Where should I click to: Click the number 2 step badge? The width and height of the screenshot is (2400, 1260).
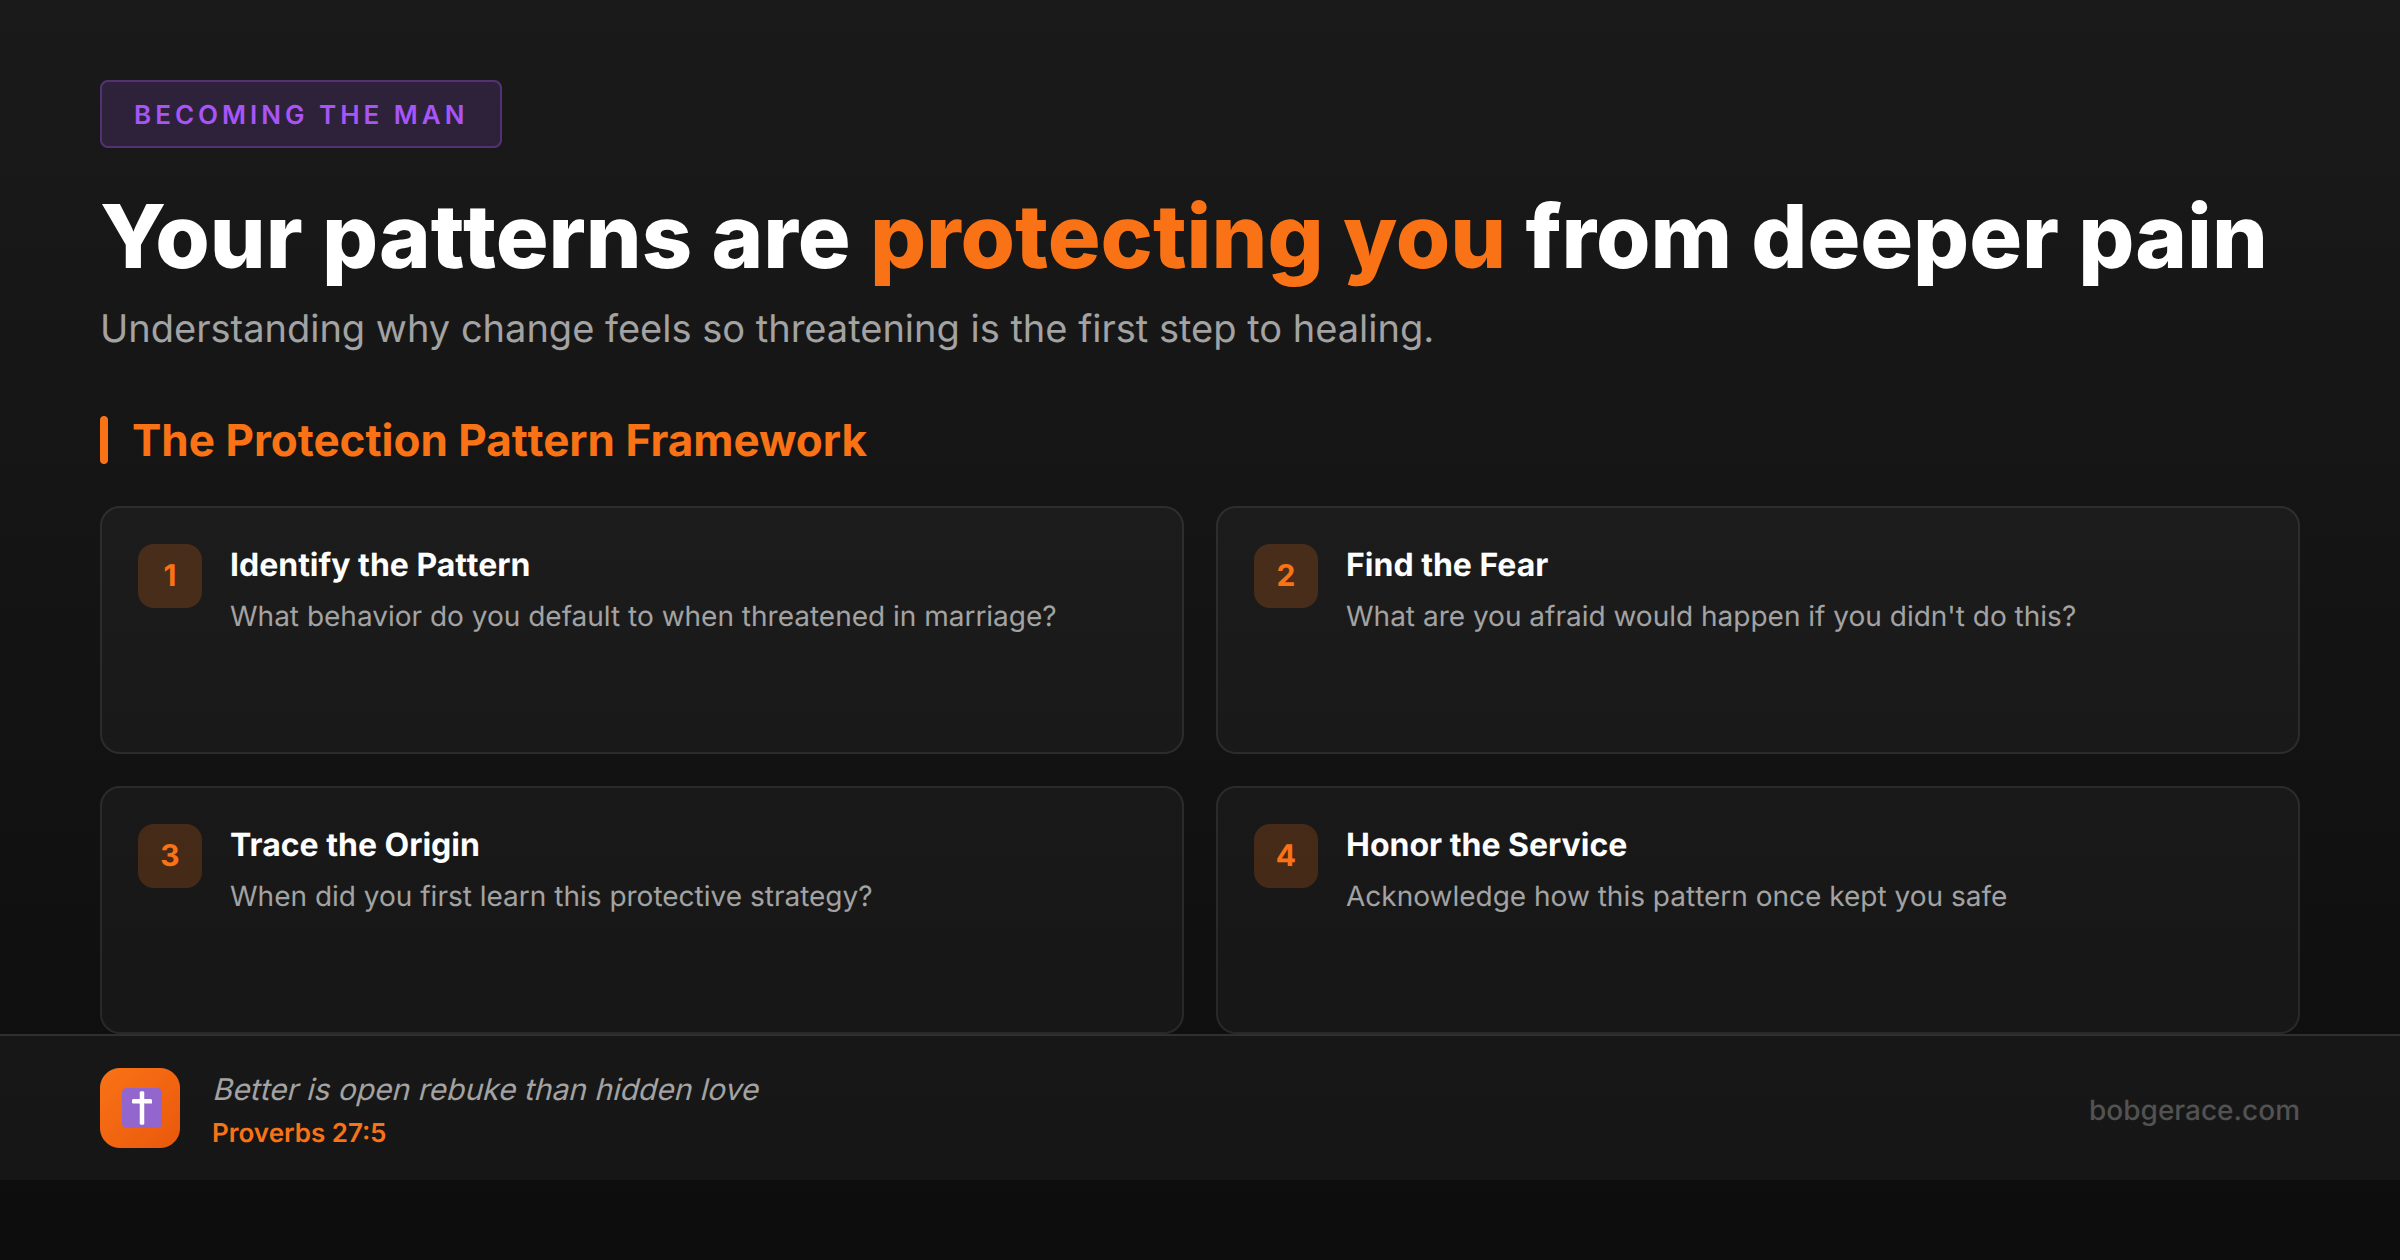point(1286,576)
